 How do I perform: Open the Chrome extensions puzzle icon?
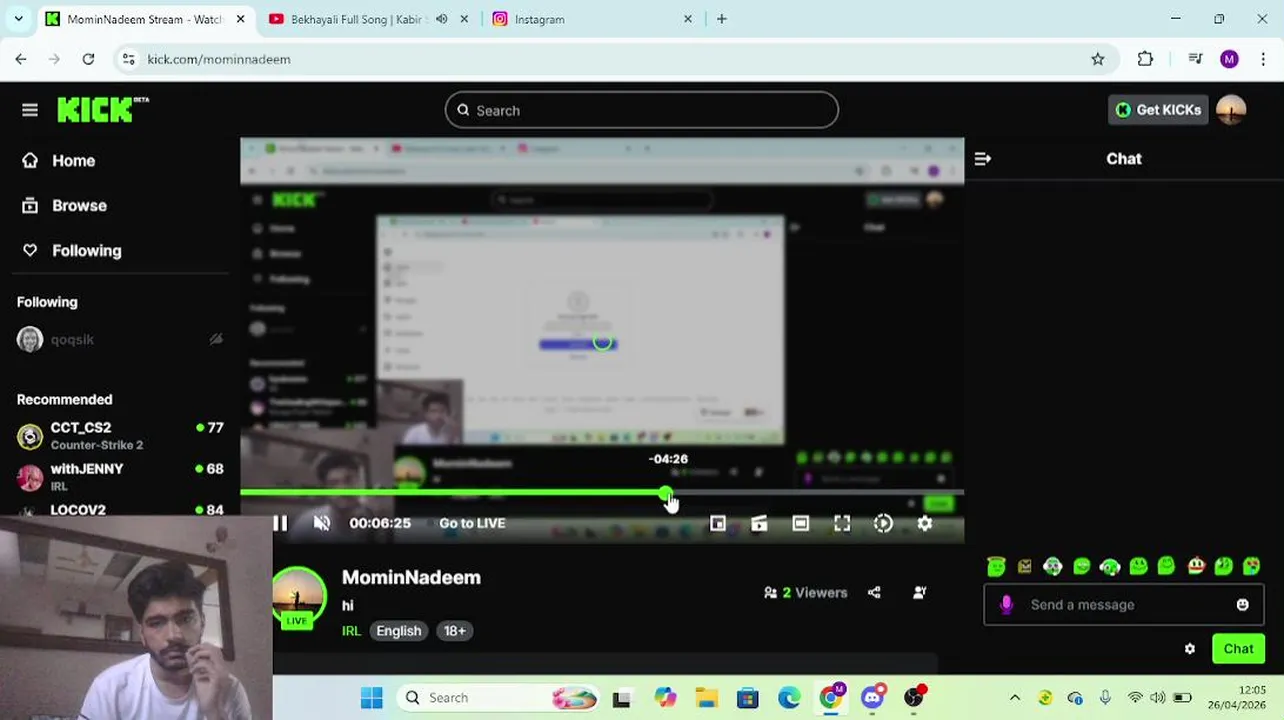point(1145,59)
